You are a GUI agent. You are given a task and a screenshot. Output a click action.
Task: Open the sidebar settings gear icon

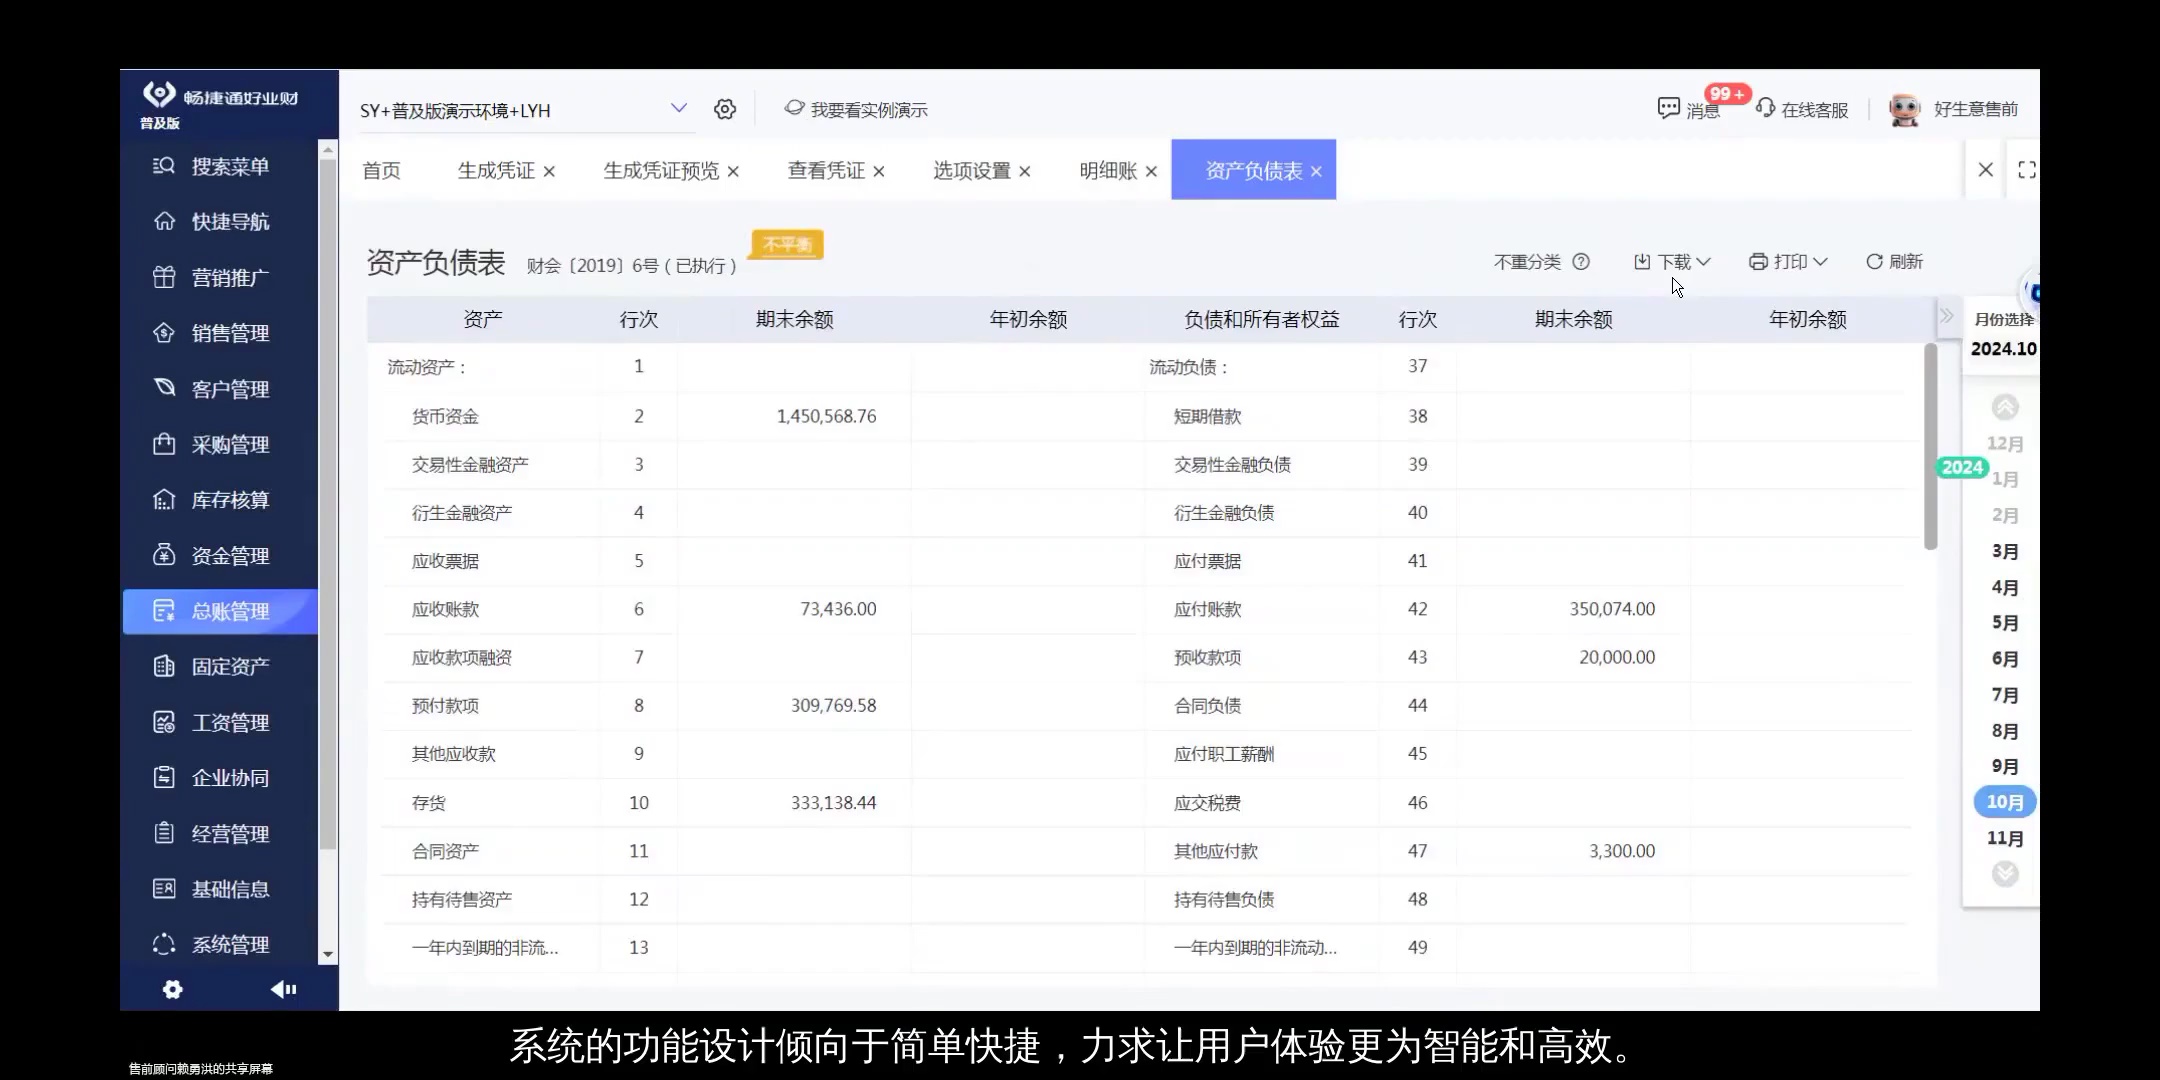click(172, 990)
